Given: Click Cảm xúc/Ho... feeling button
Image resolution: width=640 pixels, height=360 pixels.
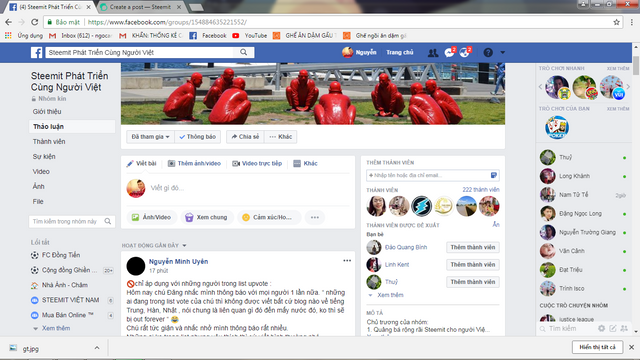Looking at the screenshot, I should click(269, 217).
